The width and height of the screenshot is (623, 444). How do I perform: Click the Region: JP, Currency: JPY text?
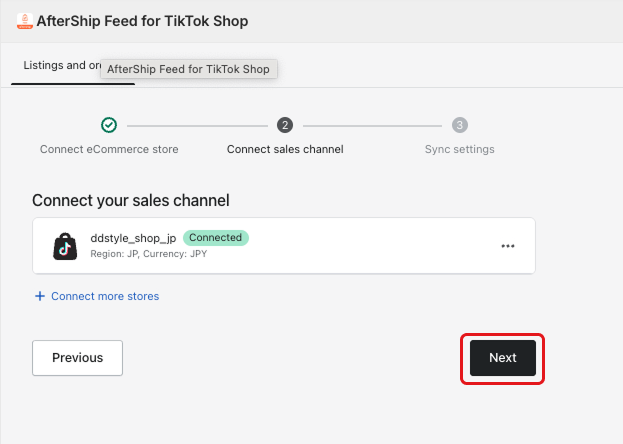(149, 254)
